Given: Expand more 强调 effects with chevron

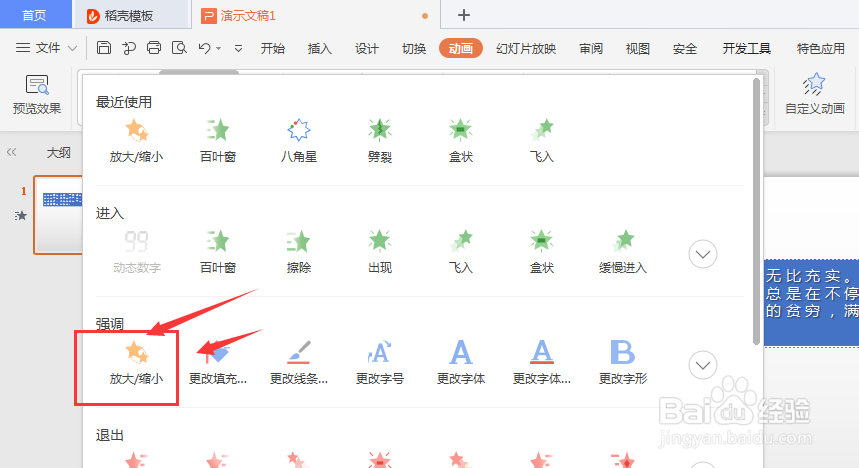Looking at the screenshot, I should pos(703,365).
